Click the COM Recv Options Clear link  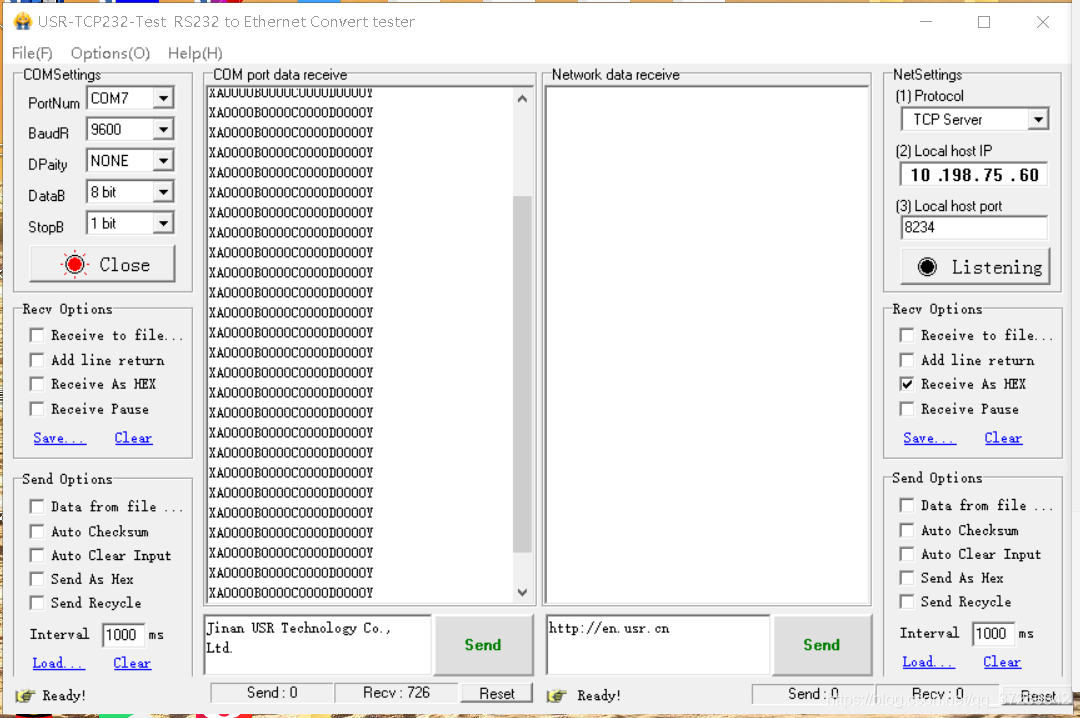pyautogui.click(x=133, y=438)
